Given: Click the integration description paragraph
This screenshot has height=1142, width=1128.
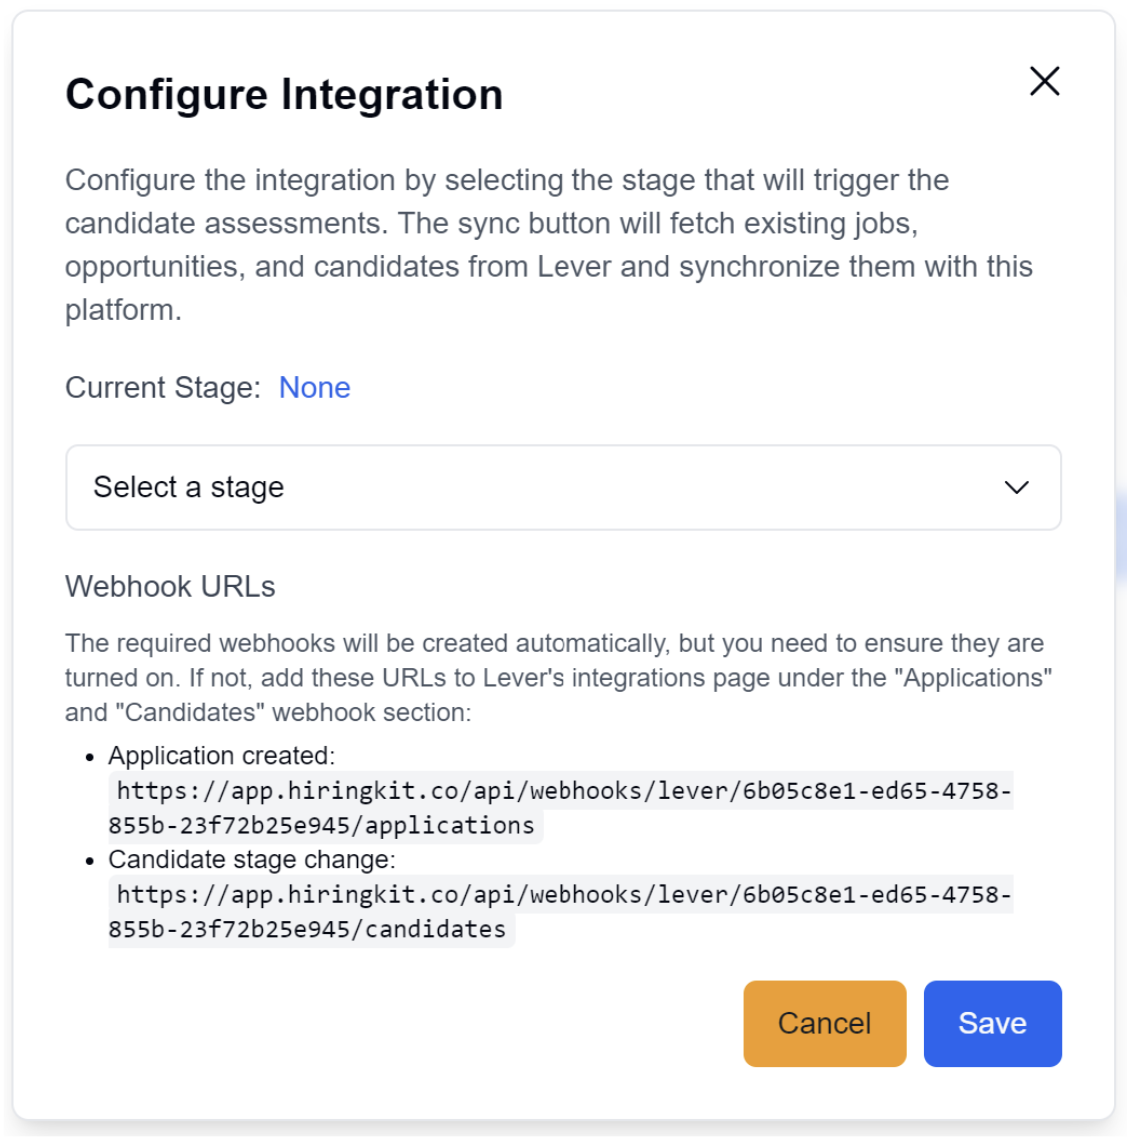Looking at the screenshot, I should click(x=548, y=245).
